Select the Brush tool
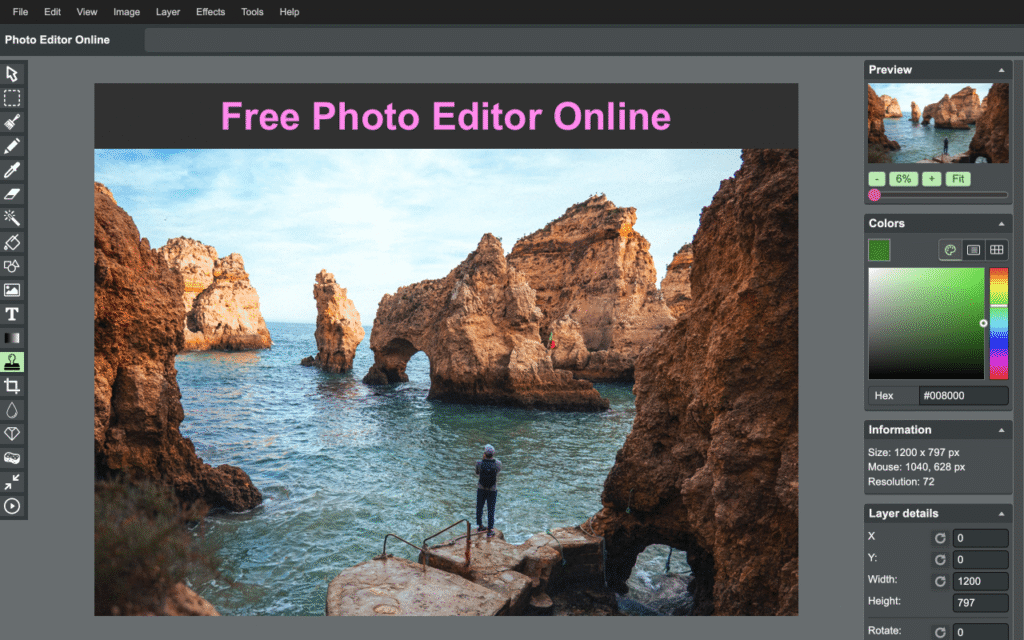Screen dimensions: 1024x640 click(x=13, y=122)
